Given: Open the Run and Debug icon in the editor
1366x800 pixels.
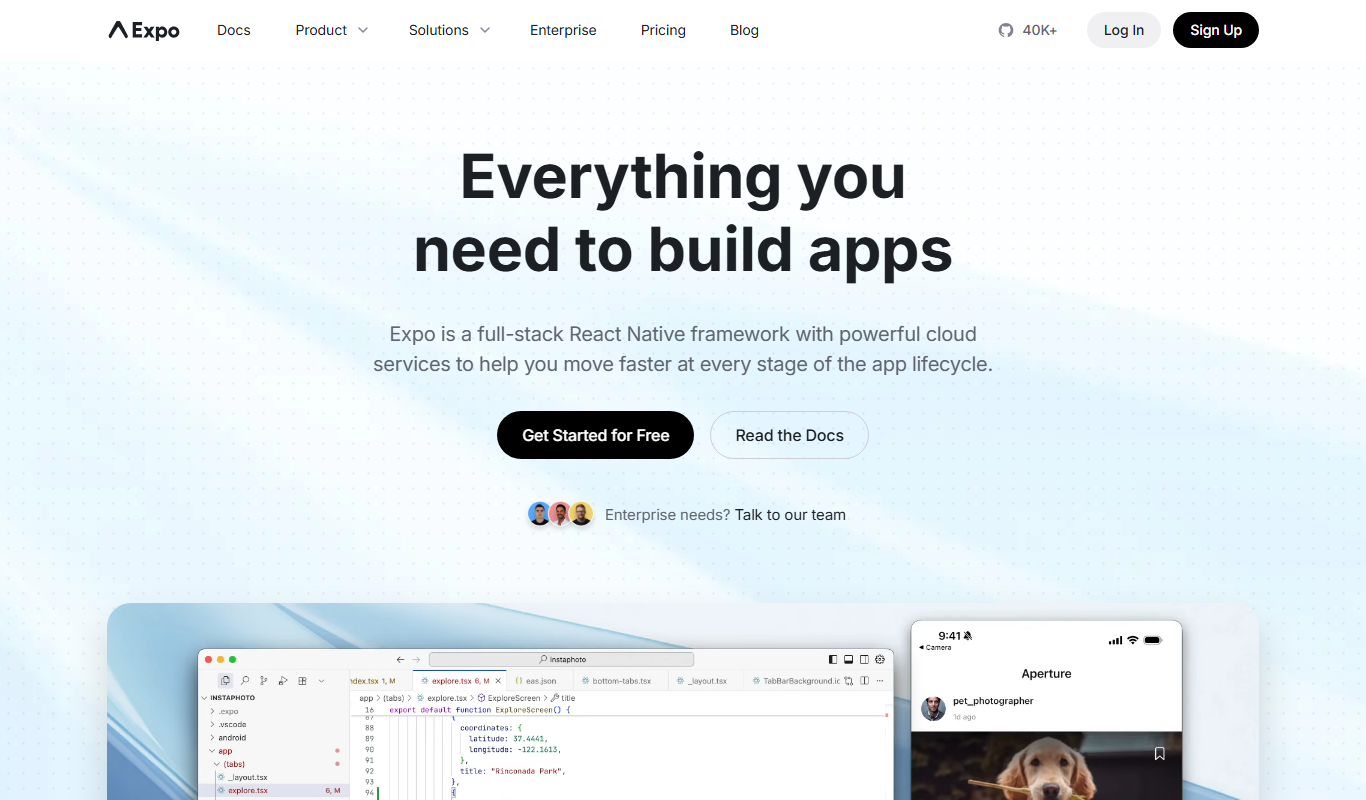Looking at the screenshot, I should coord(283,681).
